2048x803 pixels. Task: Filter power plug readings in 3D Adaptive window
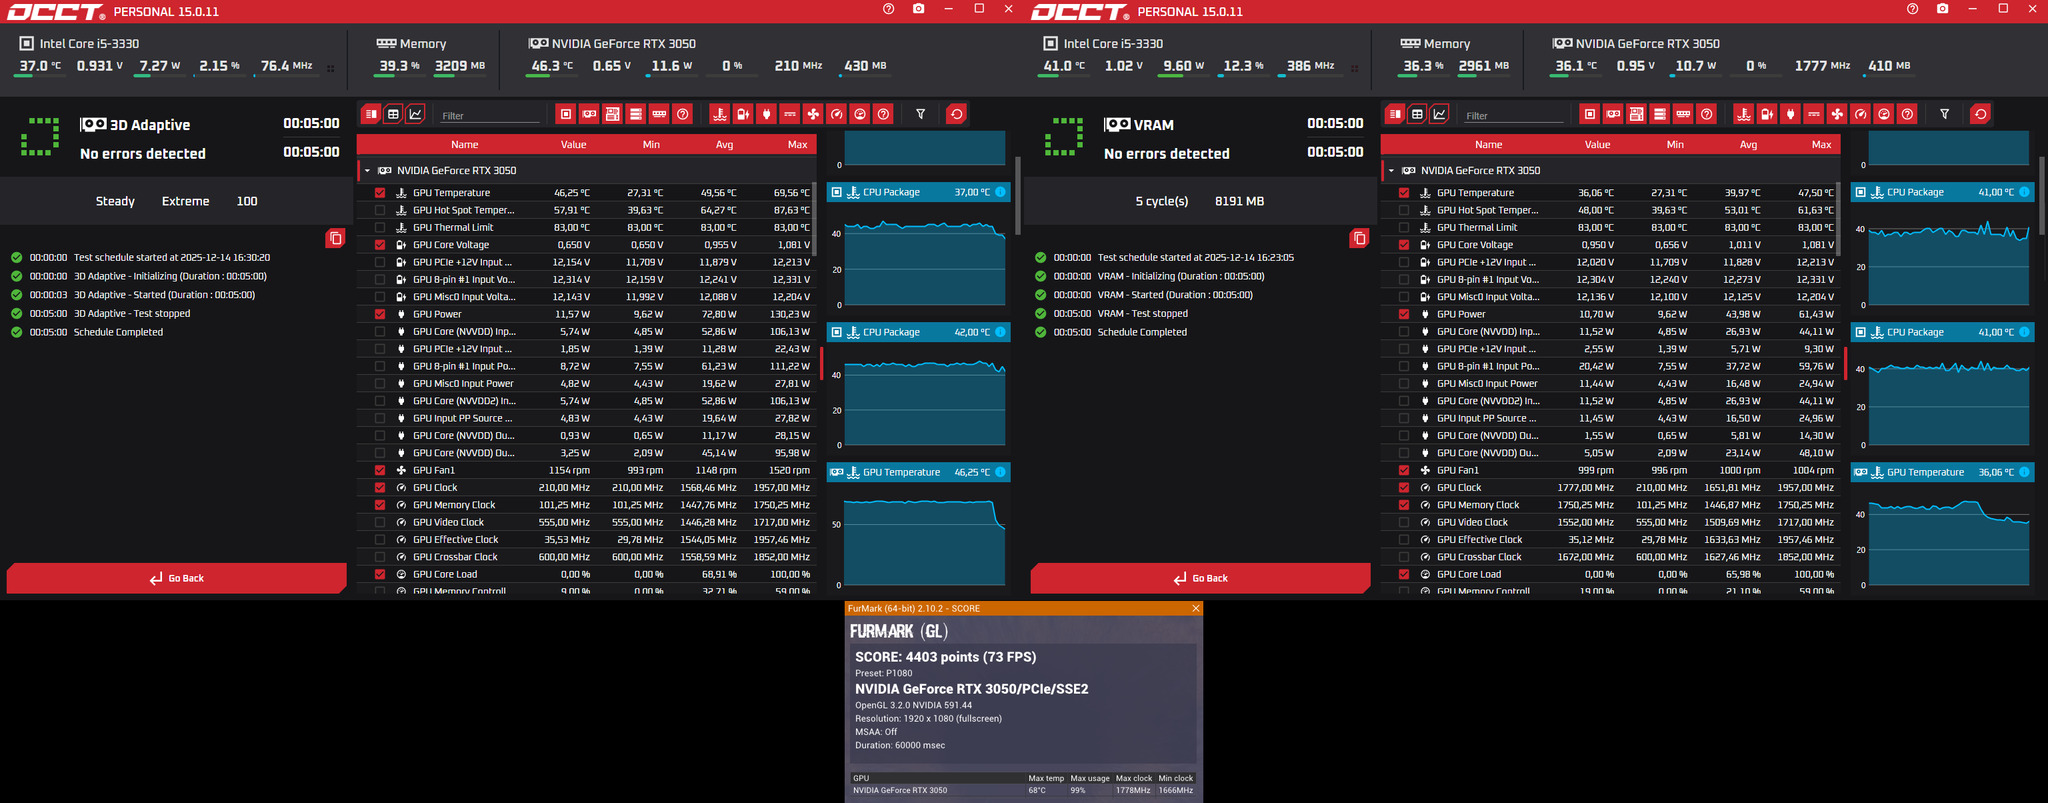point(766,114)
